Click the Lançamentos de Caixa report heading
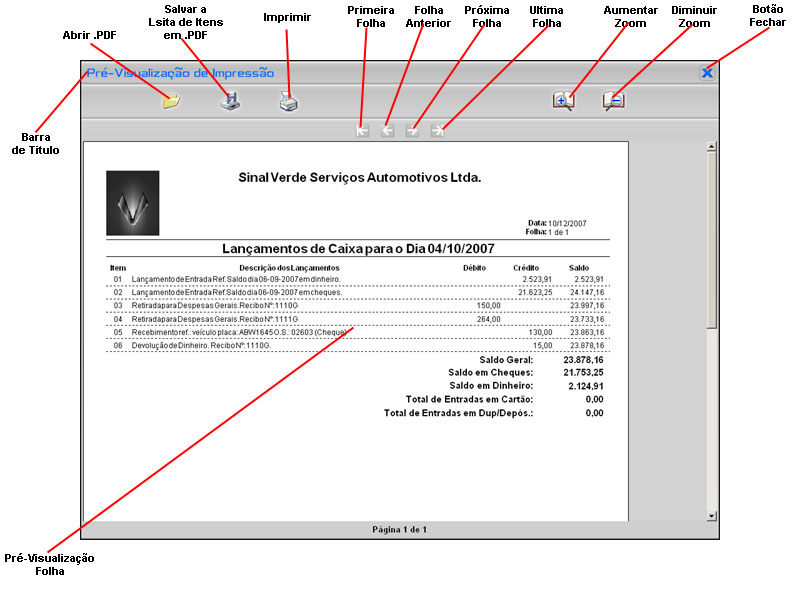 tap(358, 249)
